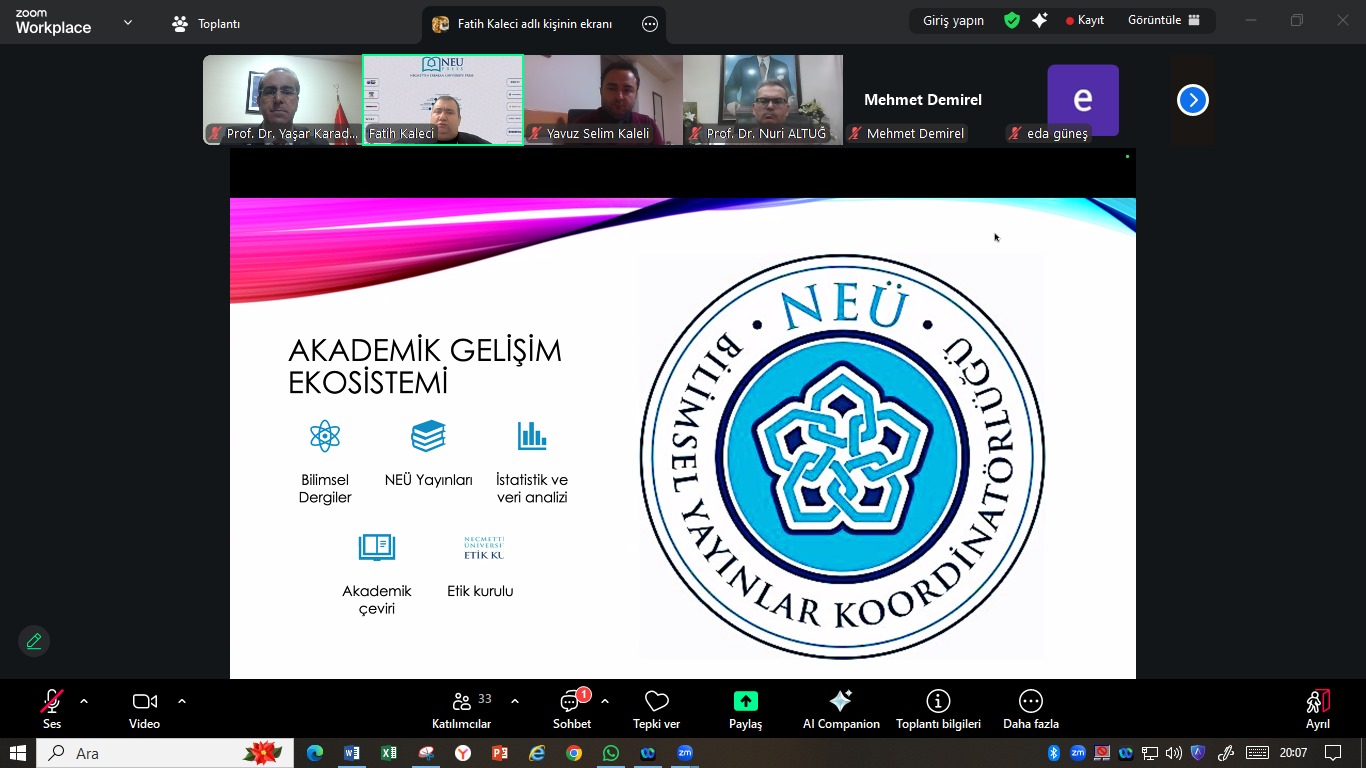Expand video options arrow beside Video
The height and width of the screenshot is (768, 1366).
[182, 701]
